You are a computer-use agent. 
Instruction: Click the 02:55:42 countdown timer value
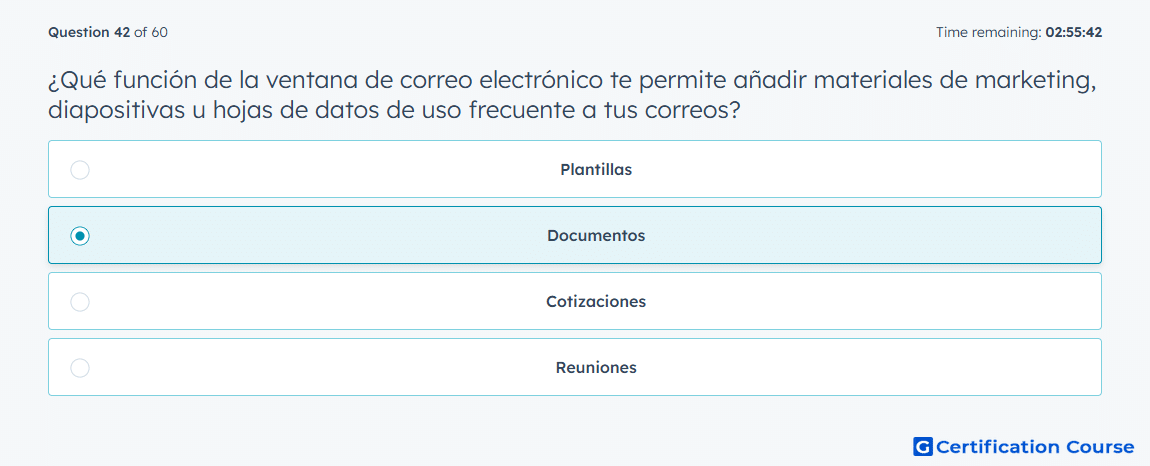click(1074, 32)
